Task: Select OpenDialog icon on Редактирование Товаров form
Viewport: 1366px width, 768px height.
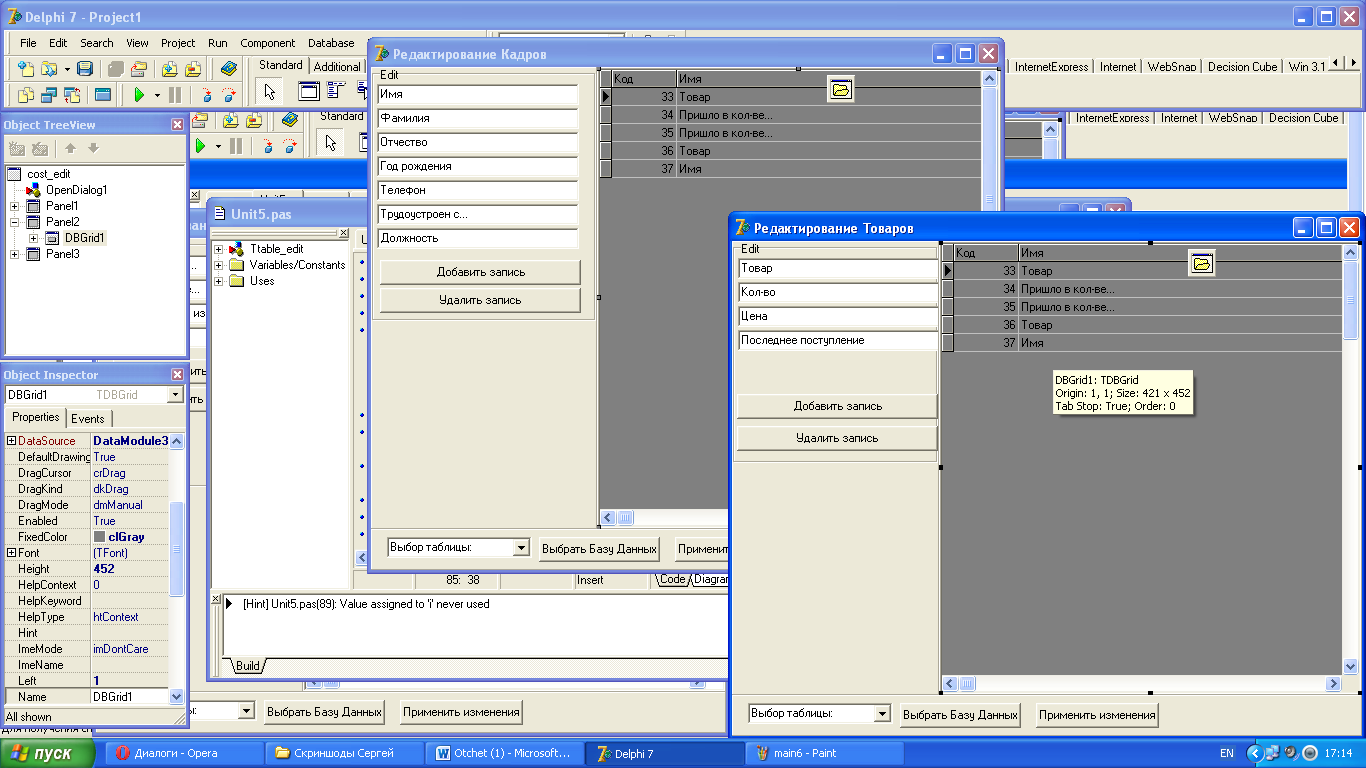Action: 1202,264
